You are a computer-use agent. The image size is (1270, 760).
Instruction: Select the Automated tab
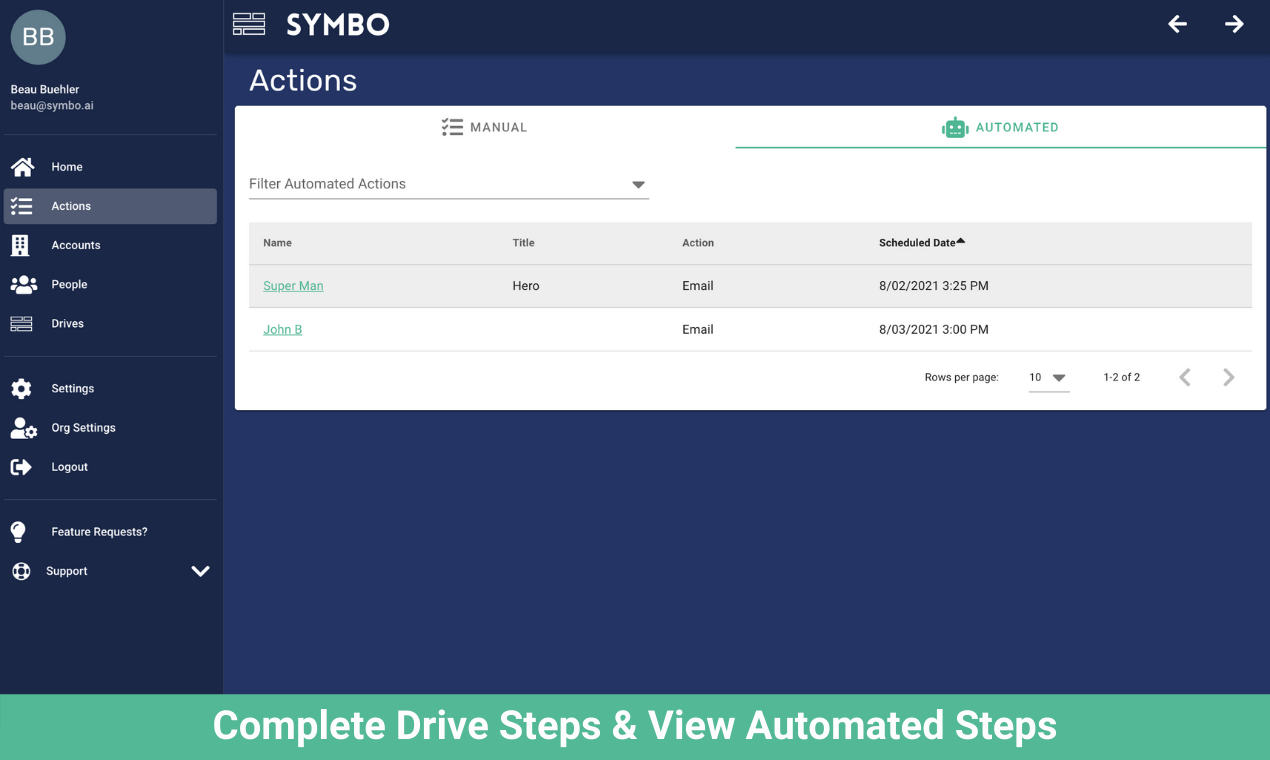point(1001,127)
